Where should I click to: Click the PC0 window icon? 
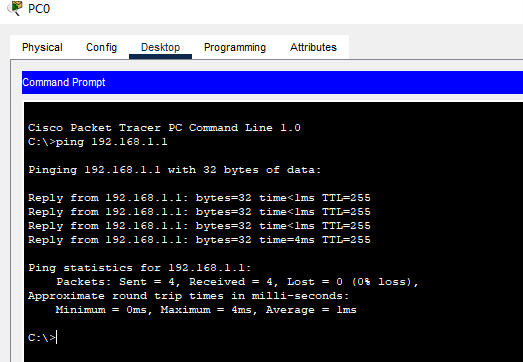point(15,8)
